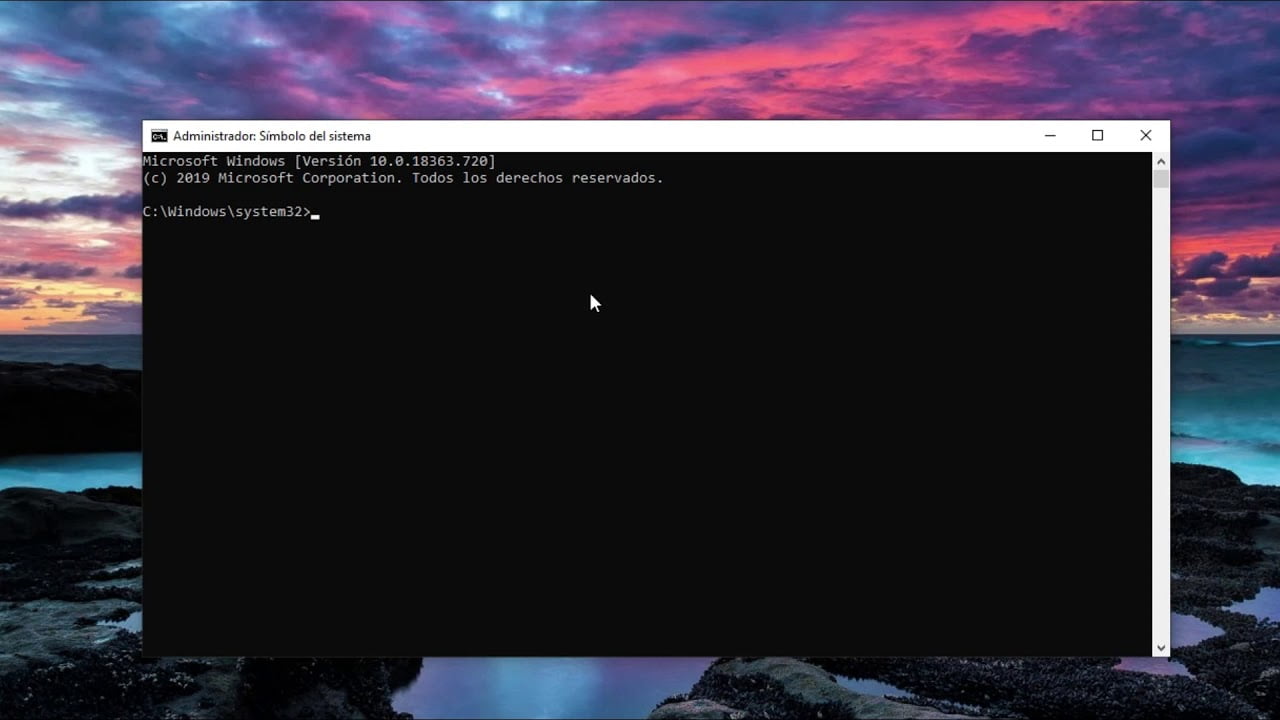The image size is (1280, 720).
Task: Click the blinking cursor at the prompt
Action: click(316, 212)
